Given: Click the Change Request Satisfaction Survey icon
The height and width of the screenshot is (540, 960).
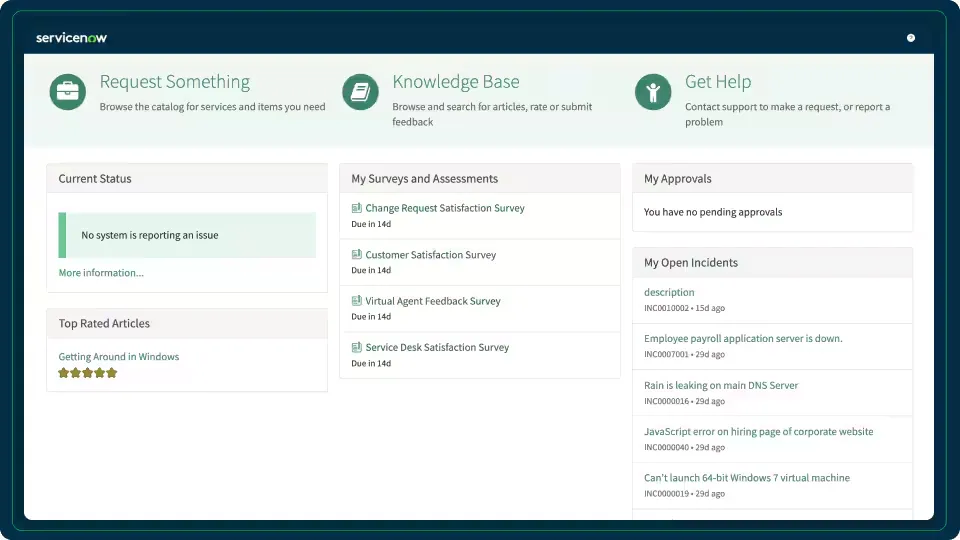Looking at the screenshot, I should pos(357,208).
